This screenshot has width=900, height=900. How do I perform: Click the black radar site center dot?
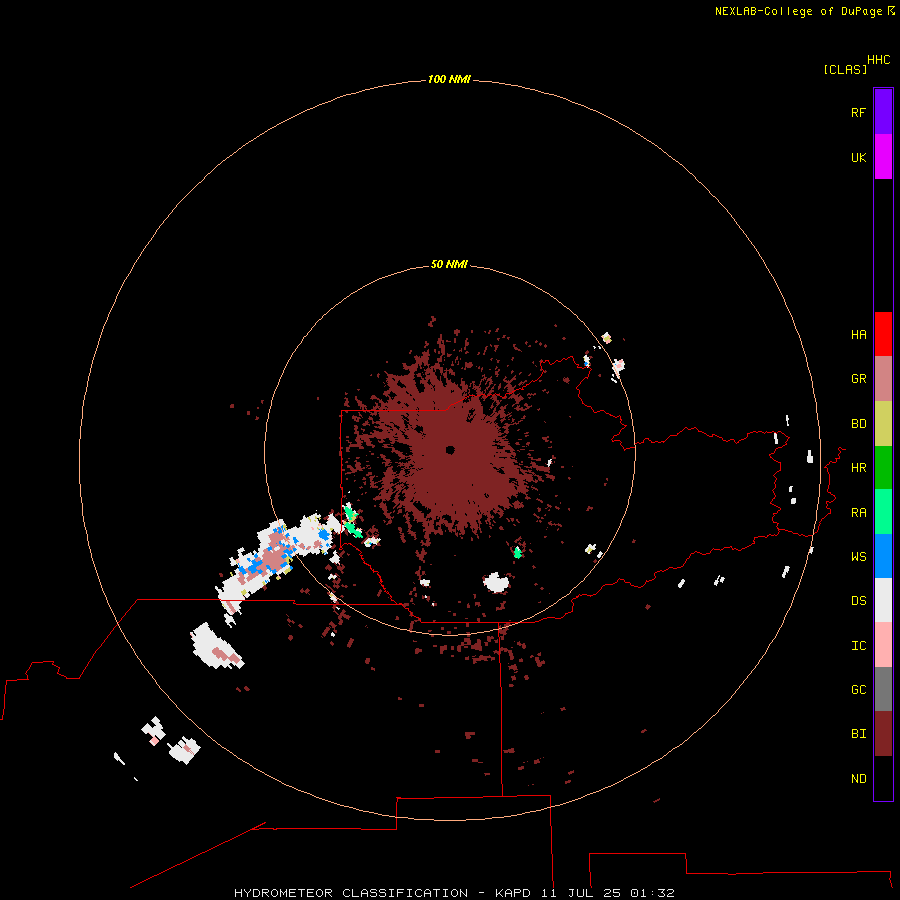450,450
